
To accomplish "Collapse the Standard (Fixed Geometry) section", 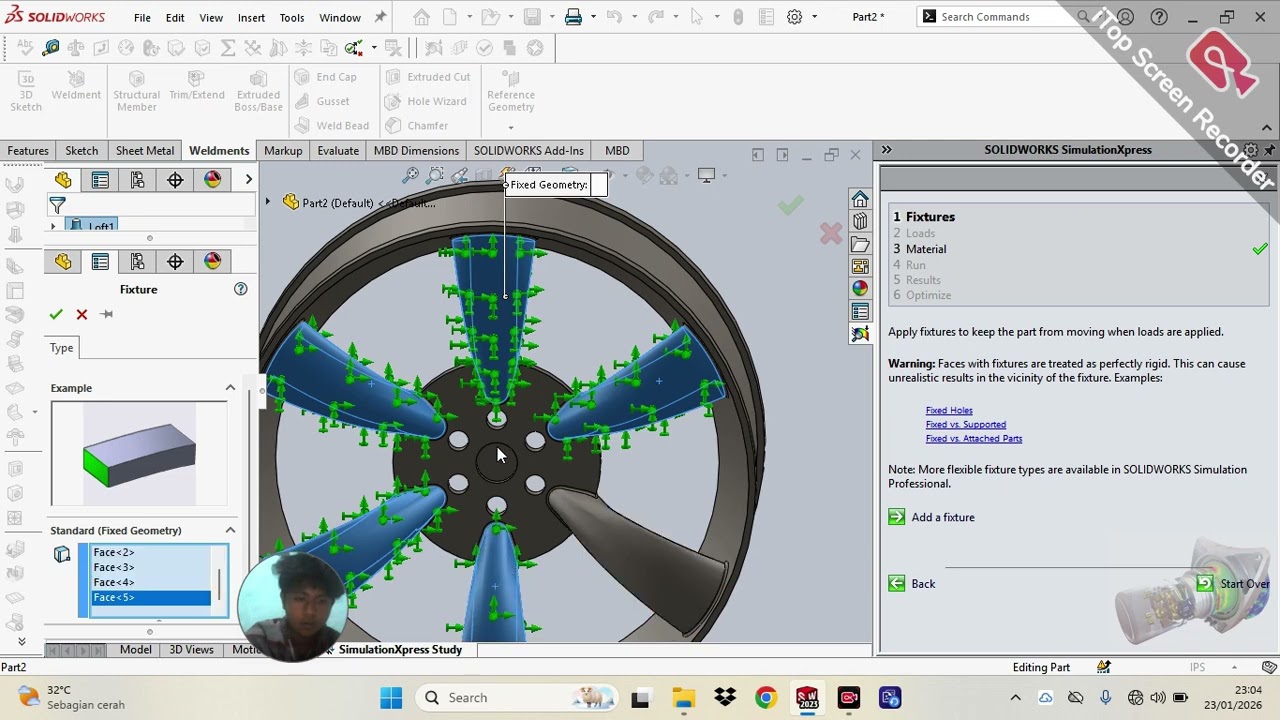I will pos(230,530).
